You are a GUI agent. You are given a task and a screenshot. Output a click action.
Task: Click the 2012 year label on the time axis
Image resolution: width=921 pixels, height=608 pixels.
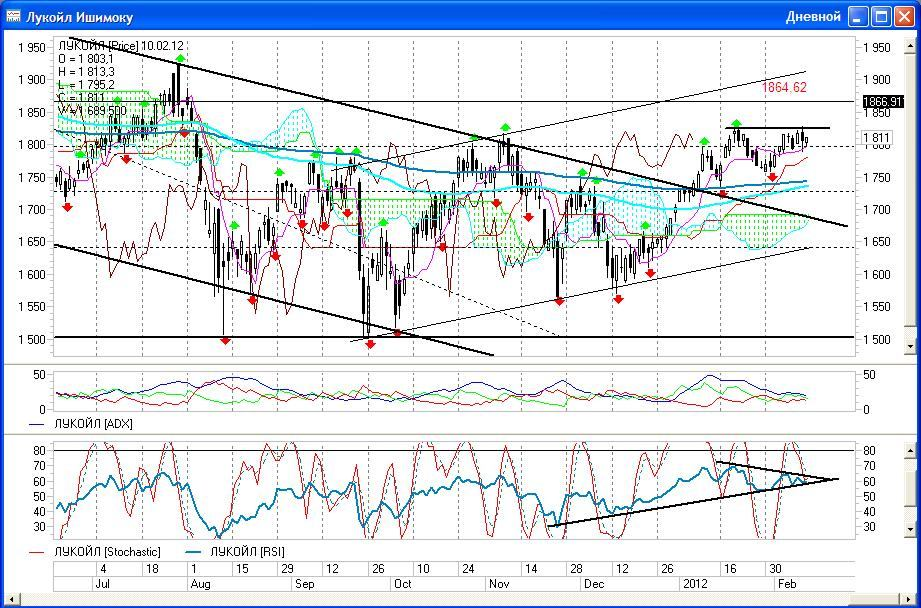694,584
